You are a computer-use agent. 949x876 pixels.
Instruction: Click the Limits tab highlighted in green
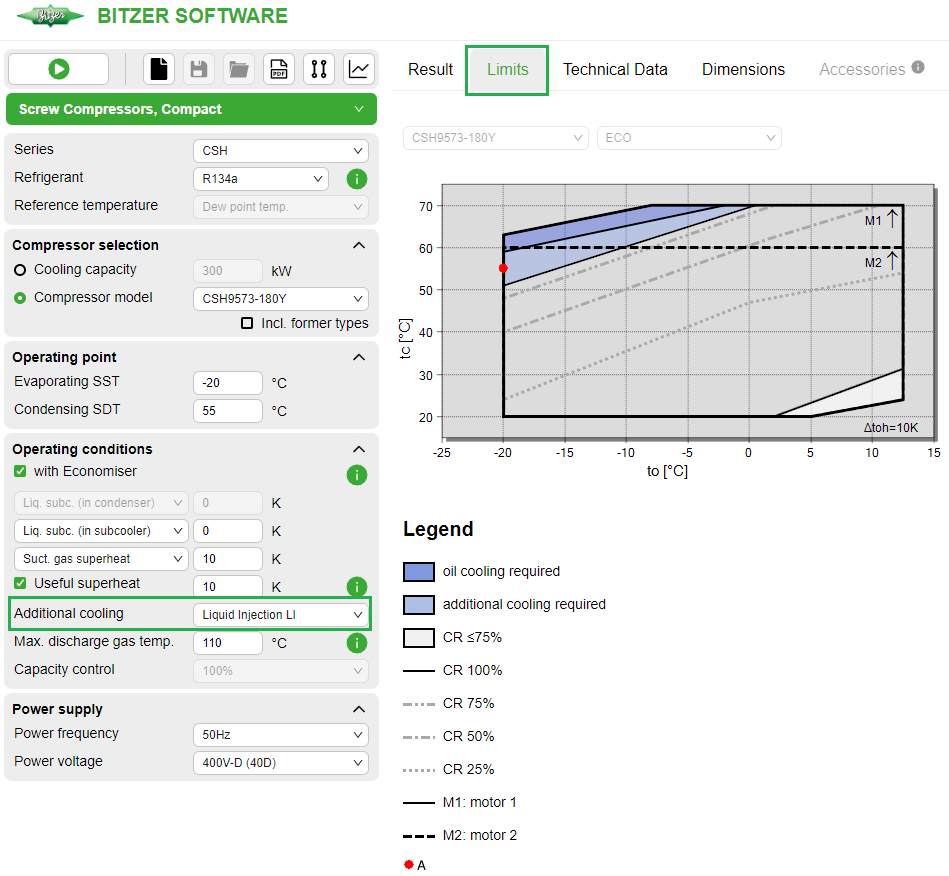click(x=506, y=69)
